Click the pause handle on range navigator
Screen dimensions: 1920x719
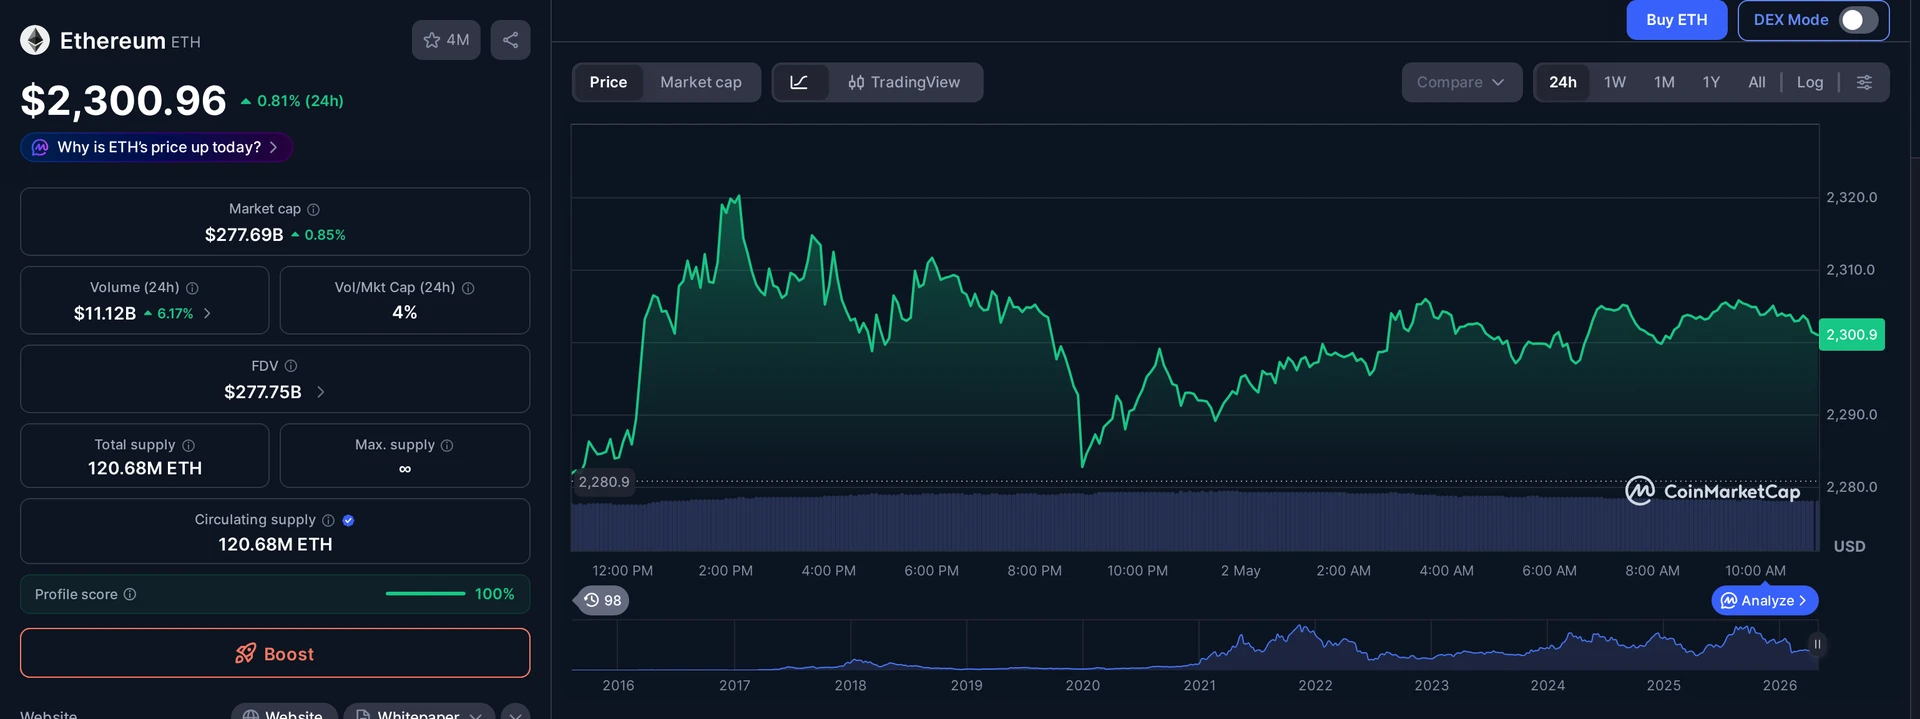[1817, 644]
